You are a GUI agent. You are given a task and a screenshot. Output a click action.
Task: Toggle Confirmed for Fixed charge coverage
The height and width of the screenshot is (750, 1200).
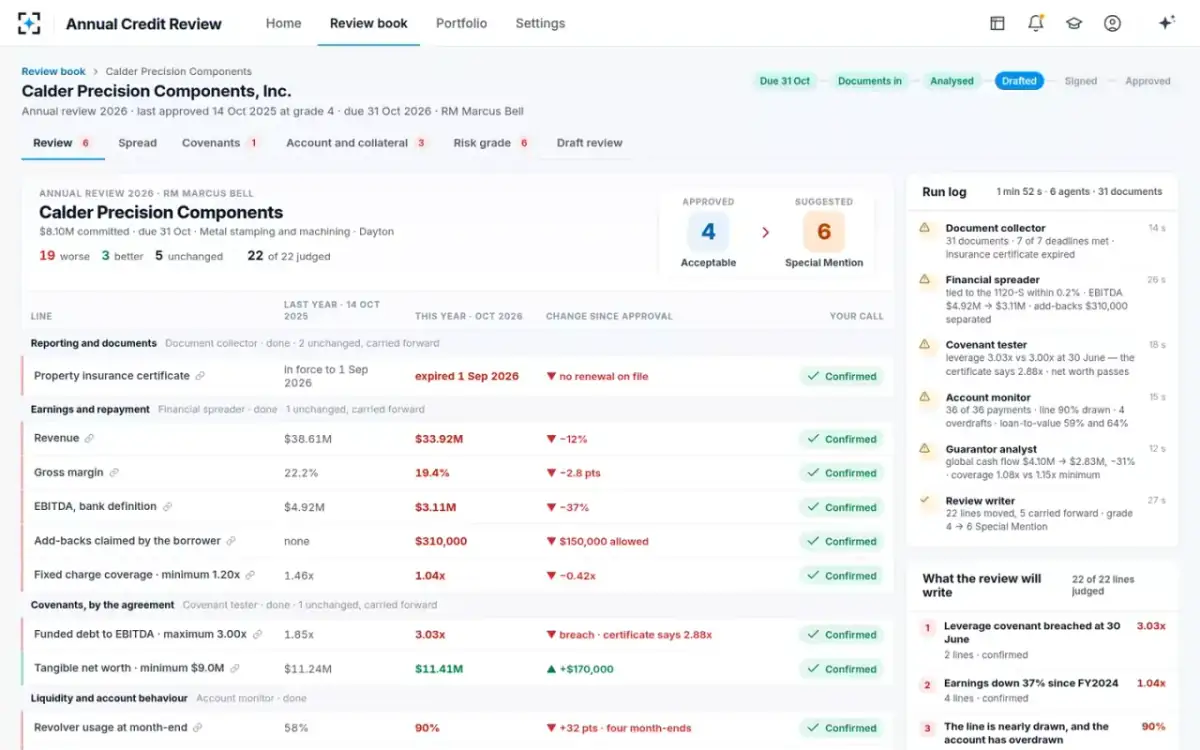[x=842, y=576]
